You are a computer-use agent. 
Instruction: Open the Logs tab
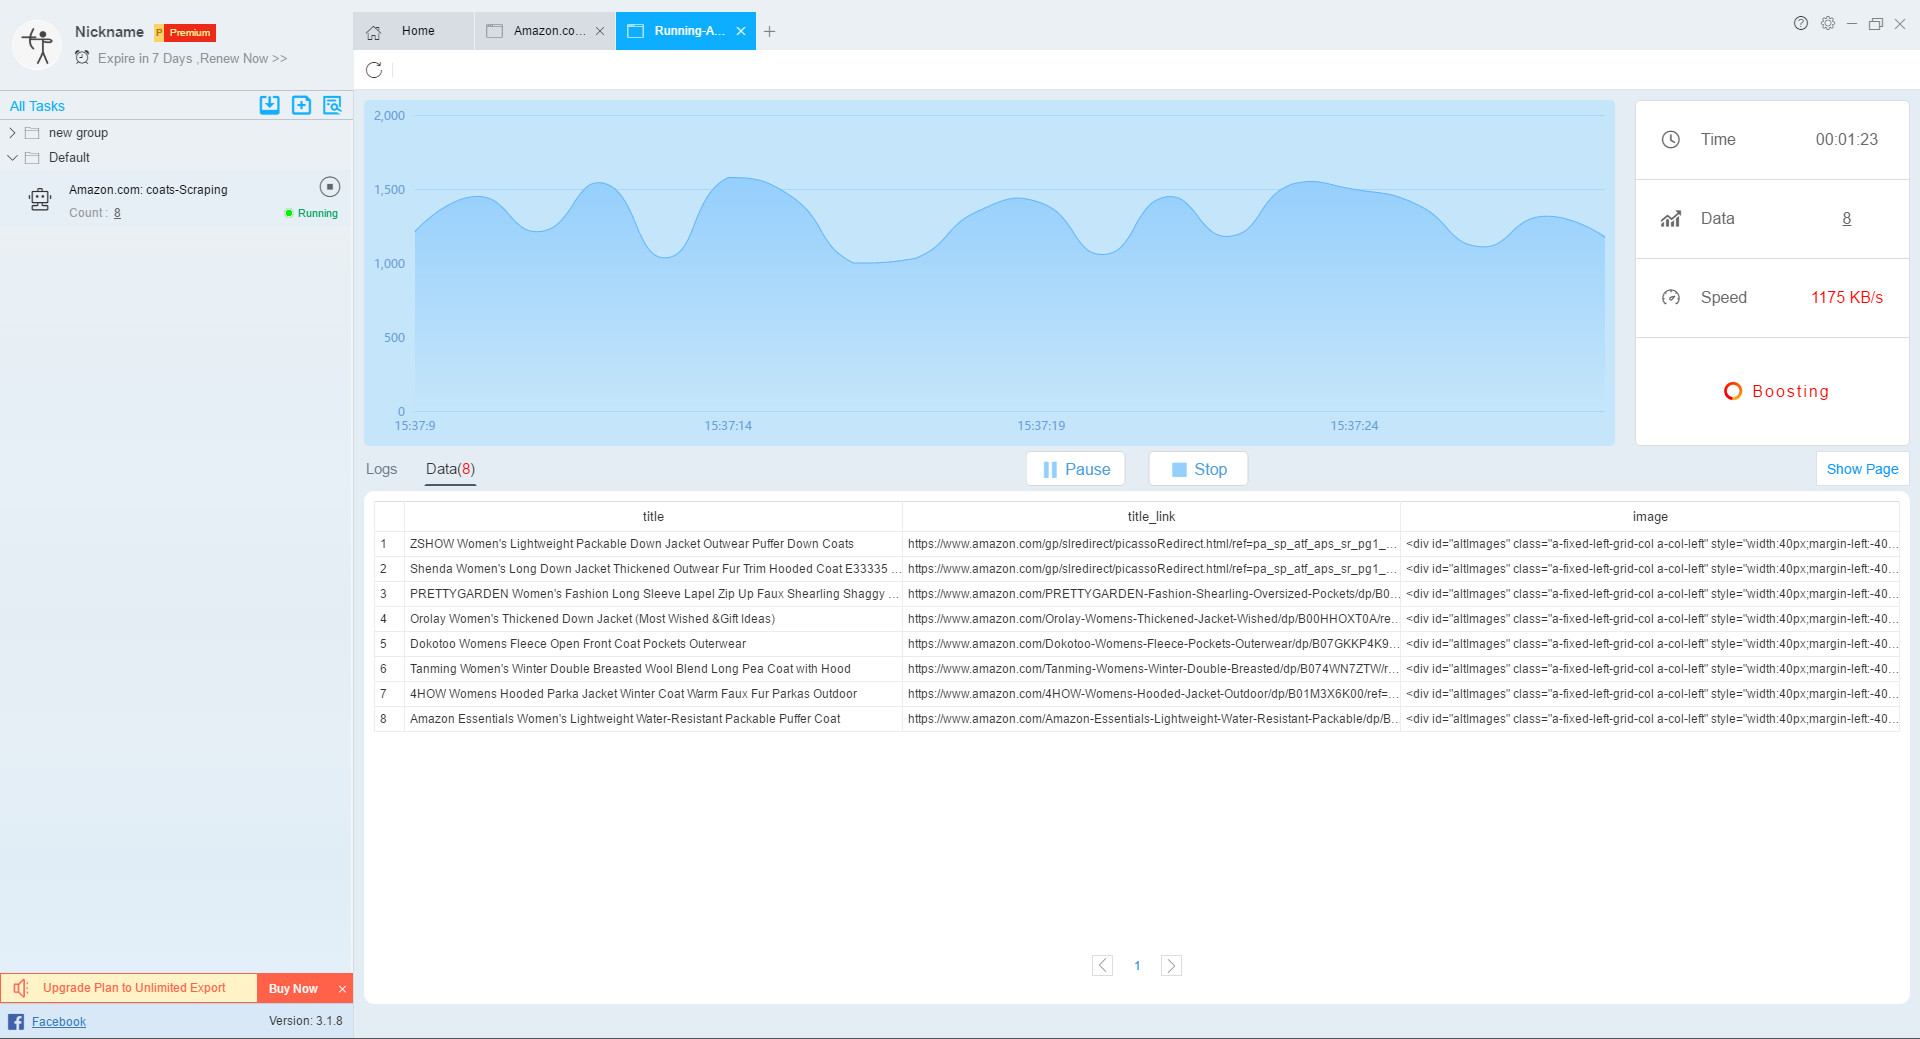point(381,469)
